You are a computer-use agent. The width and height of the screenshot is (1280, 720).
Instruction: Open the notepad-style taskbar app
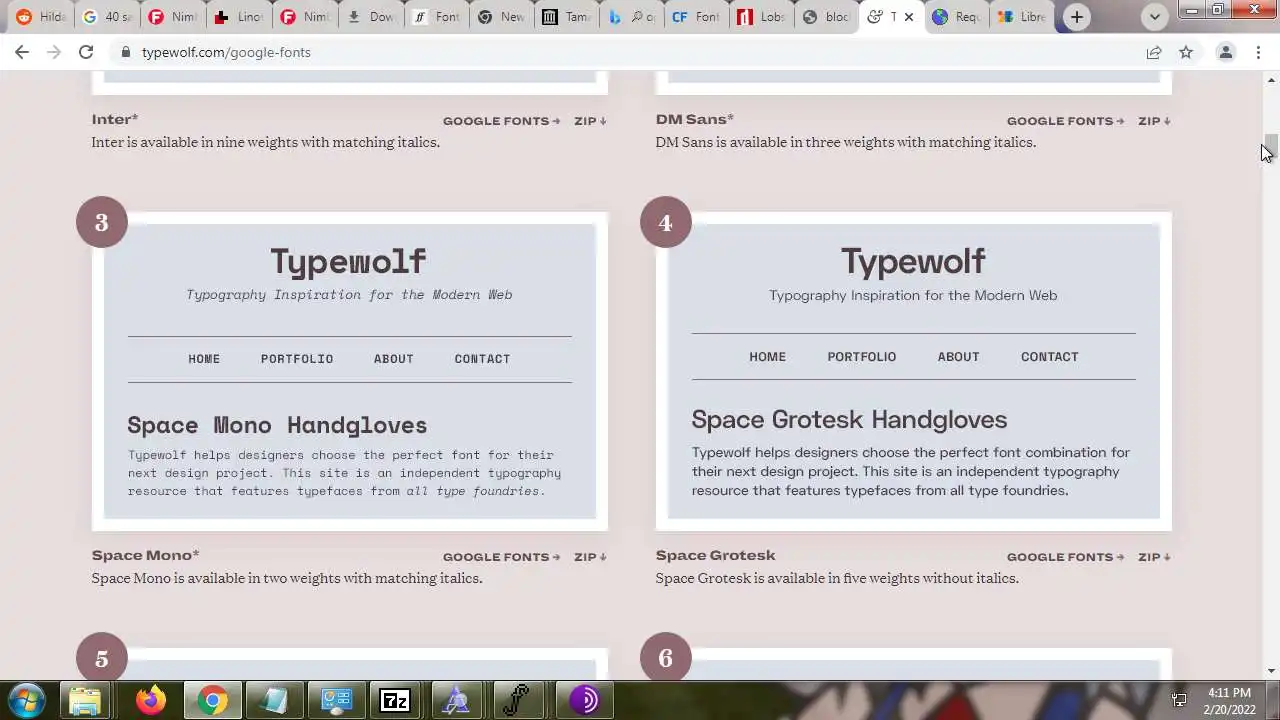tap(273, 701)
